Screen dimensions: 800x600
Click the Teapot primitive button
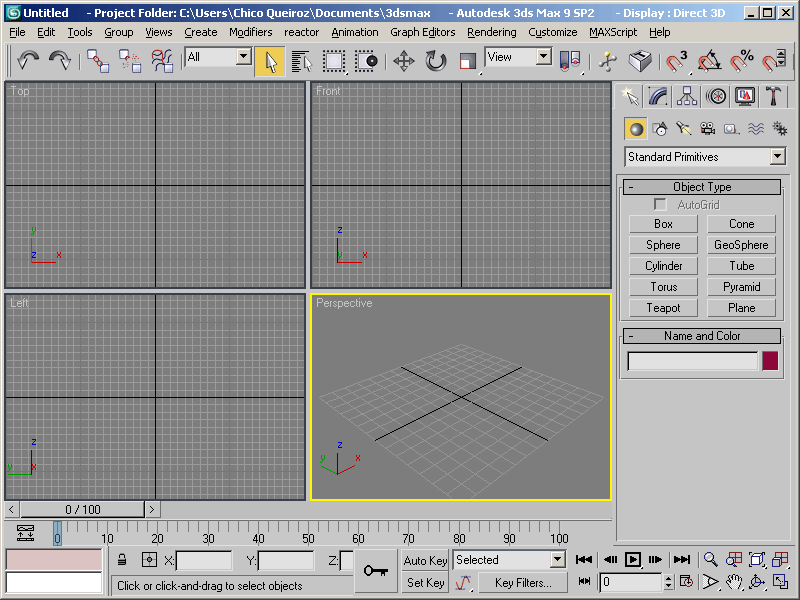point(663,308)
